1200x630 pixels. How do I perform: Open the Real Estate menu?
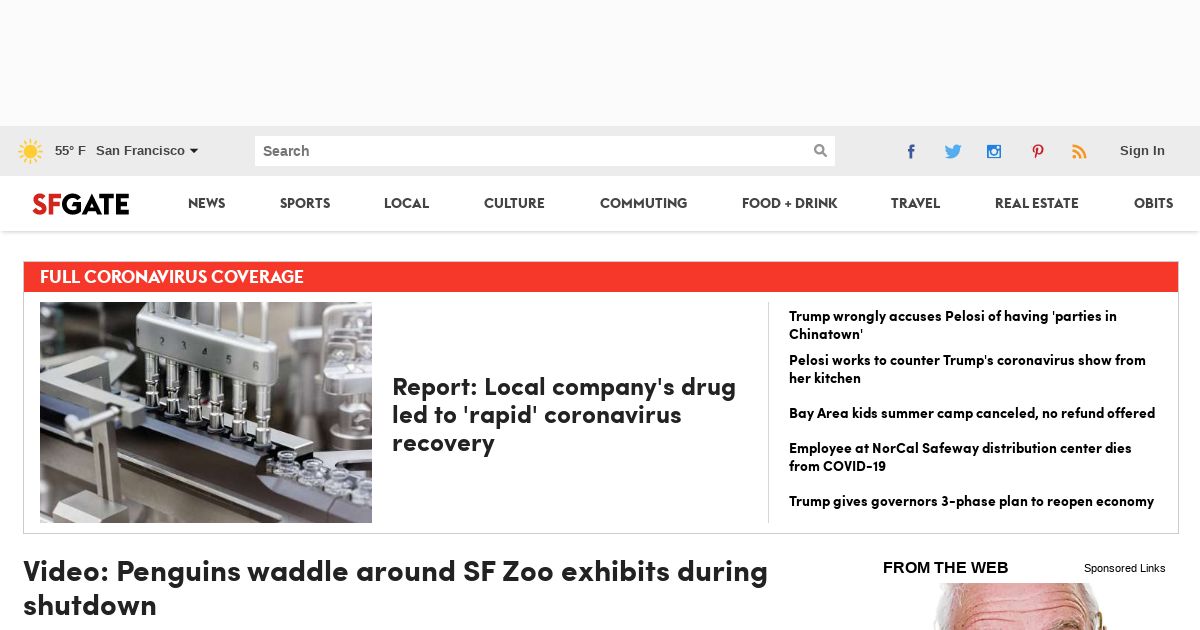(x=1037, y=203)
